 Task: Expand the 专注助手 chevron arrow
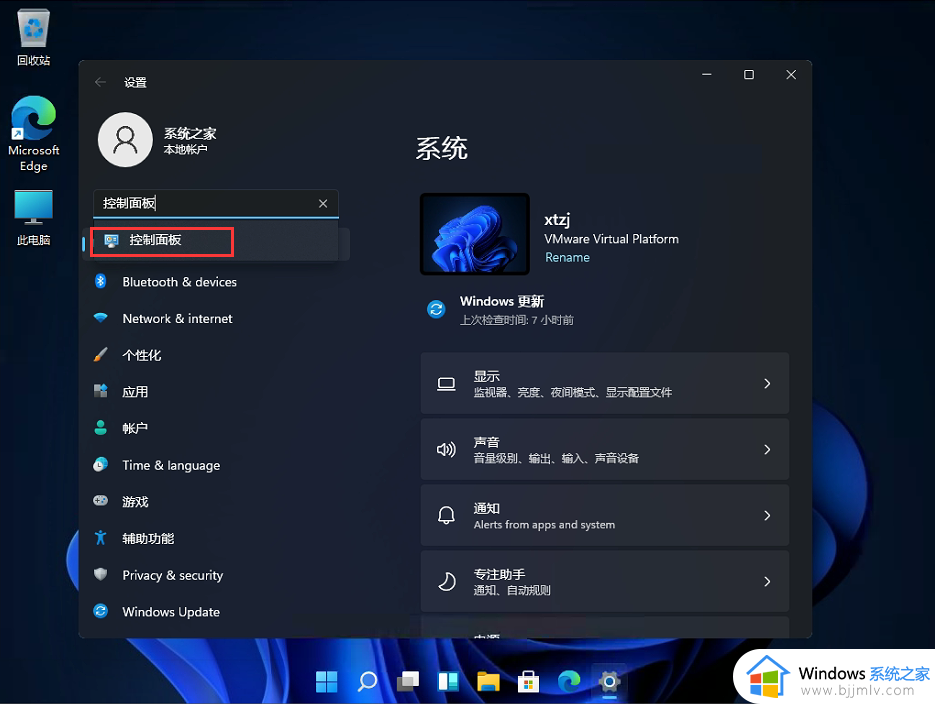[x=767, y=582]
